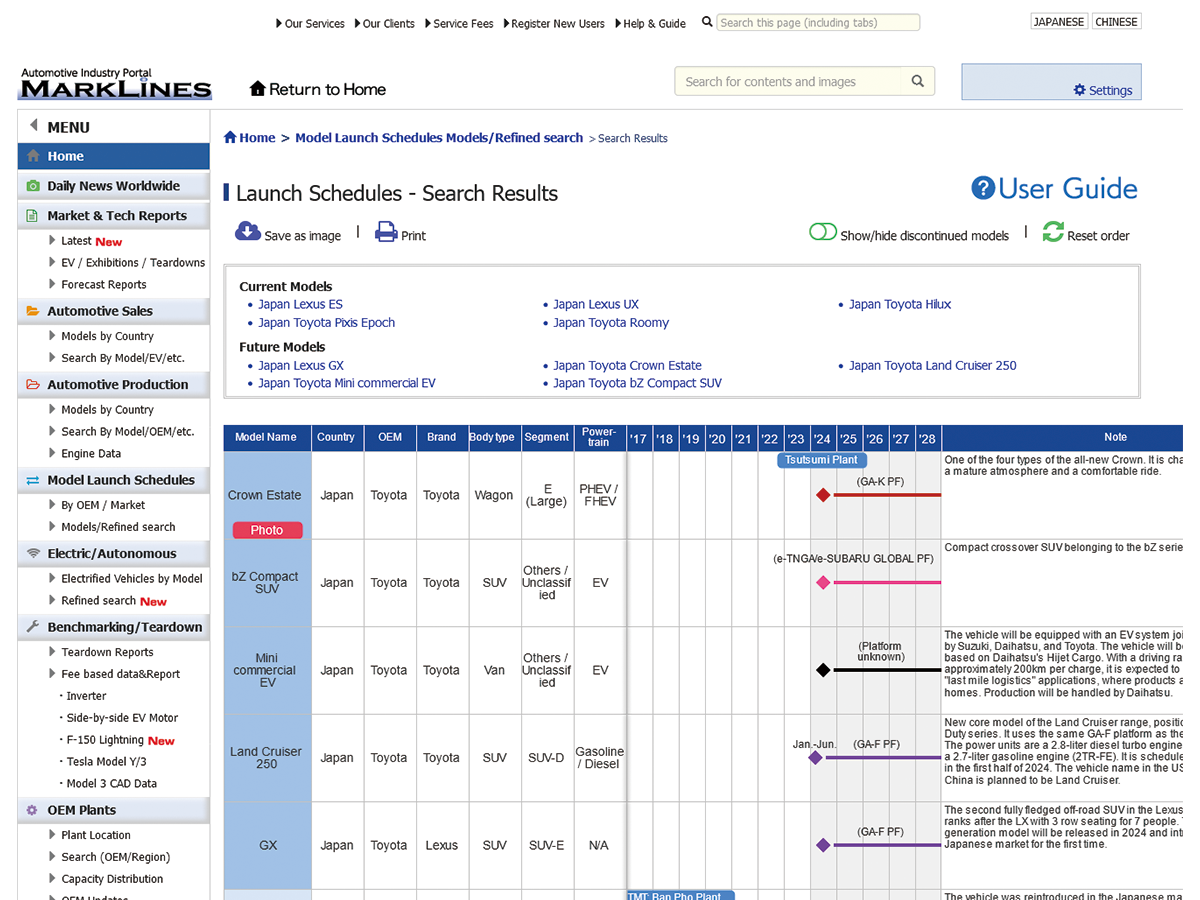Expand Our Clients top menu
1200x900 pixels.
click(384, 23)
